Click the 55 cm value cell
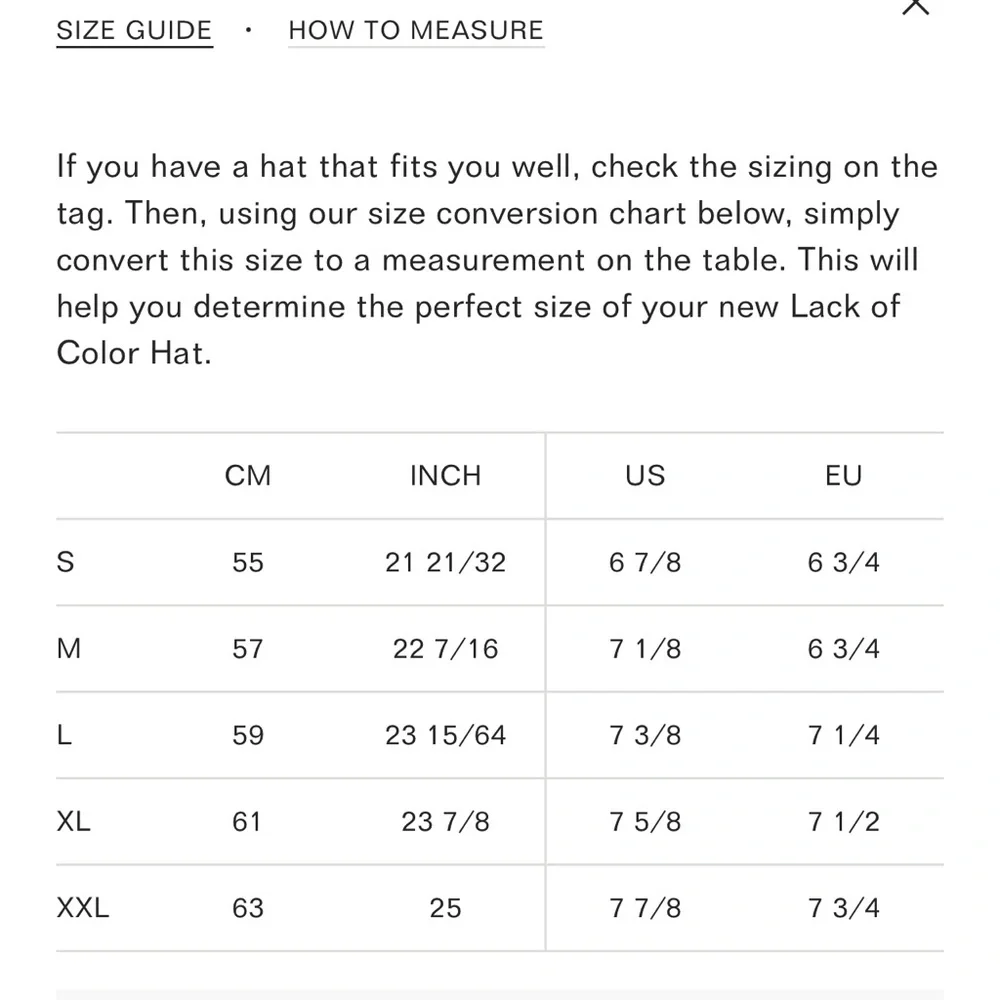Screen dimensions: 1000x1000 248,562
